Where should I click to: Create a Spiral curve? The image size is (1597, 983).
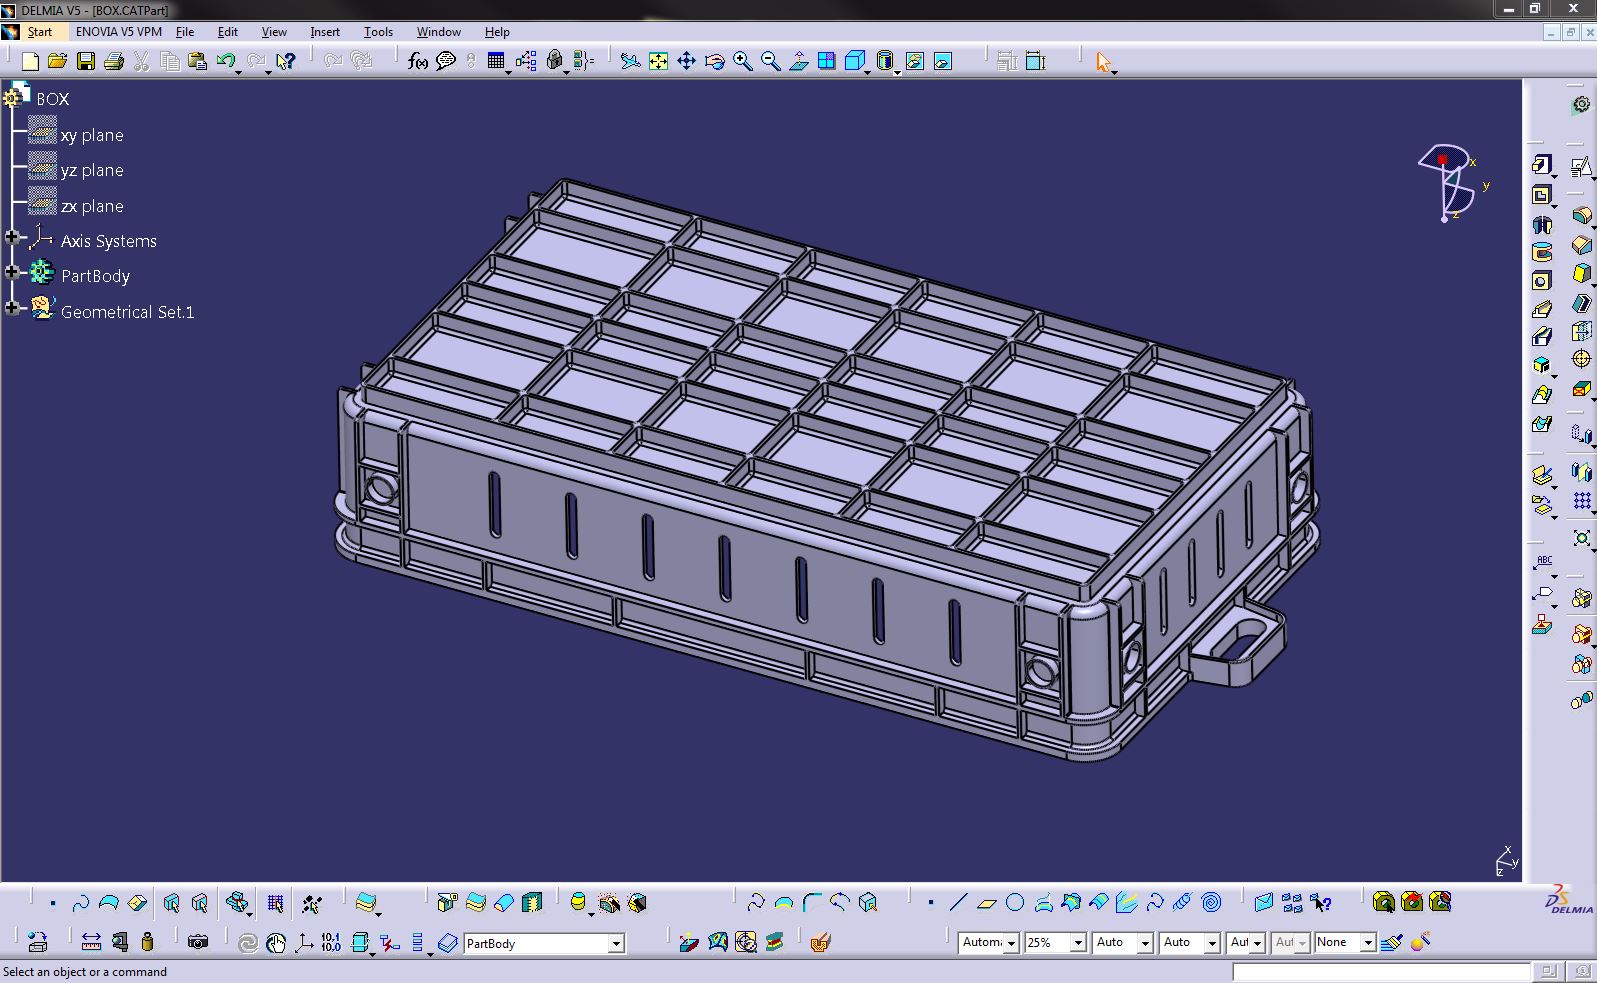[x=1211, y=903]
